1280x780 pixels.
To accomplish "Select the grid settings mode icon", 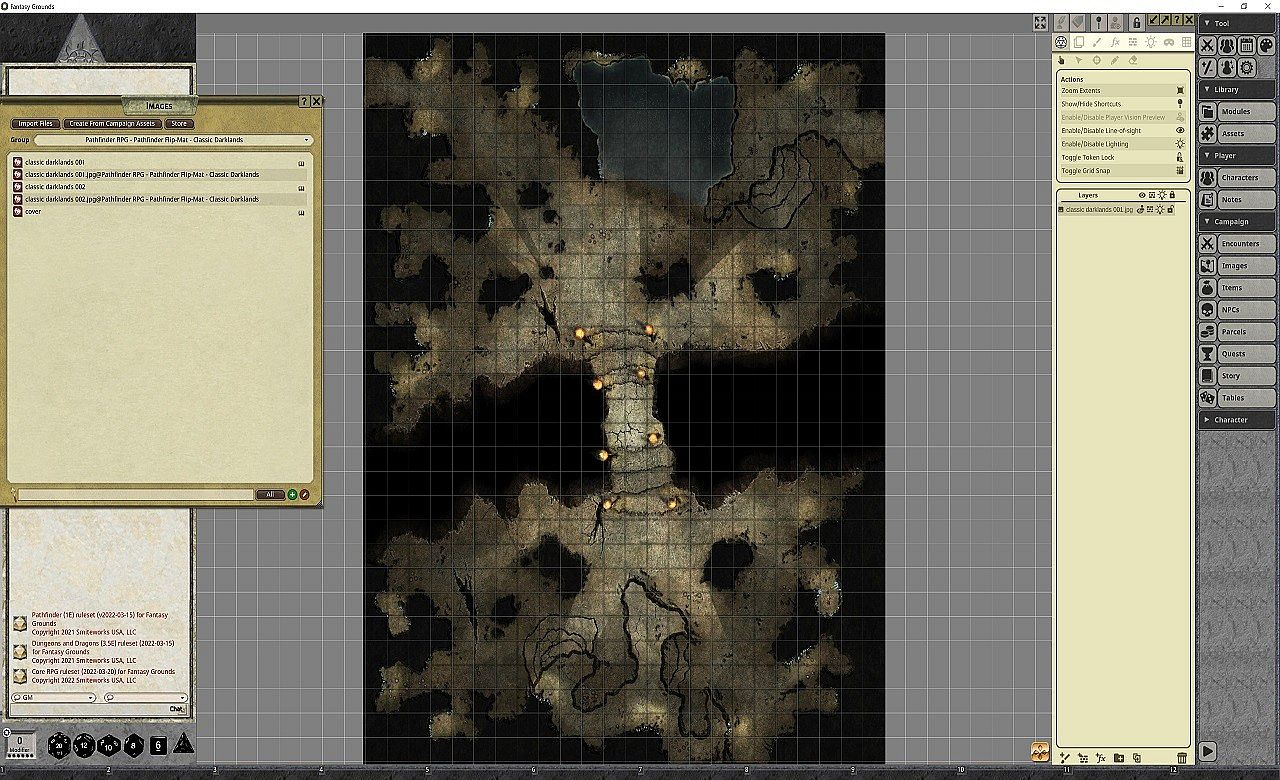I will (1187, 42).
